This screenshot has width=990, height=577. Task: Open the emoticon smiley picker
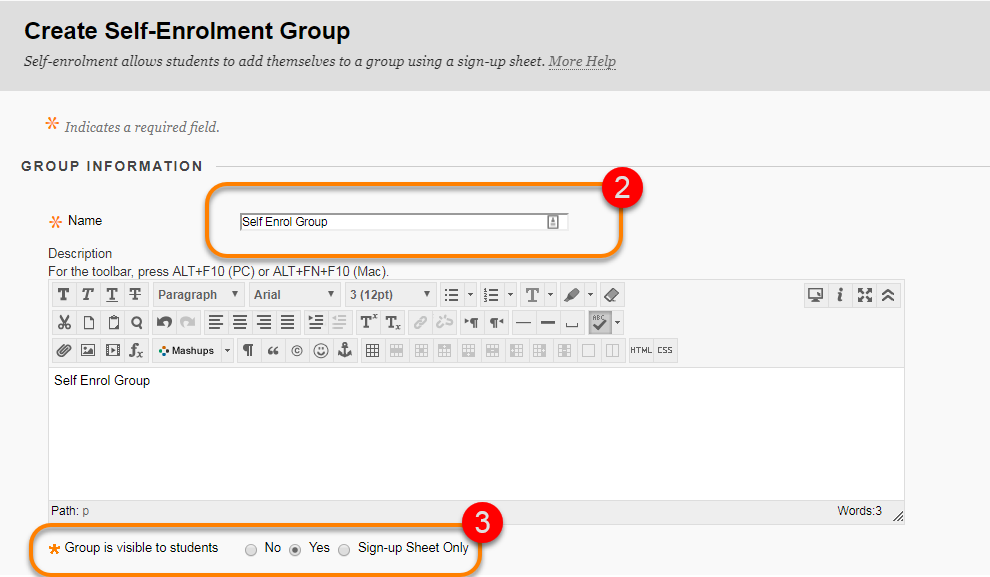pyautogui.click(x=321, y=350)
